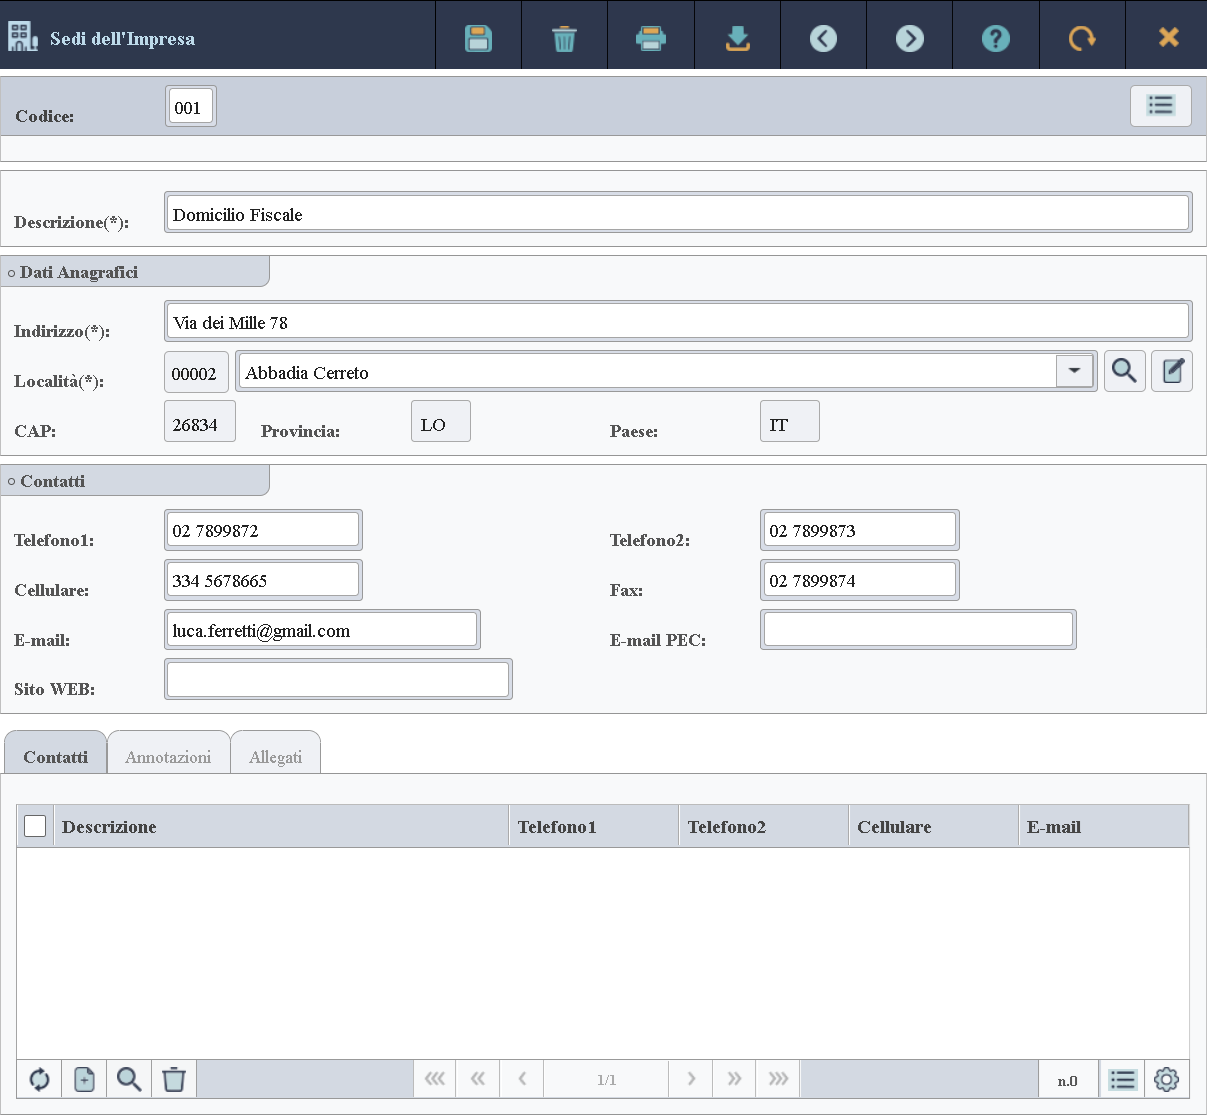Image resolution: width=1213 pixels, height=1115 pixels.
Task: Open the list view beside Codice
Action: [x=1161, y=105]
